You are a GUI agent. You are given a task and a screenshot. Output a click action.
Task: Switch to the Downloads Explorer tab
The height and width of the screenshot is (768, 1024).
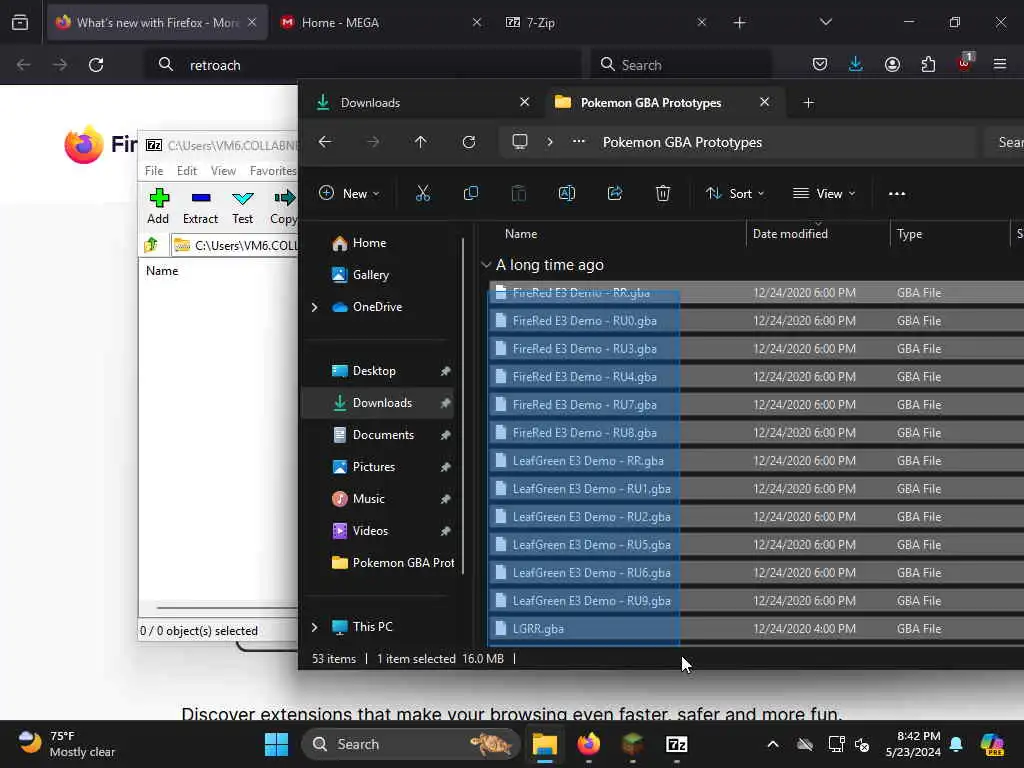coord(423,103)
